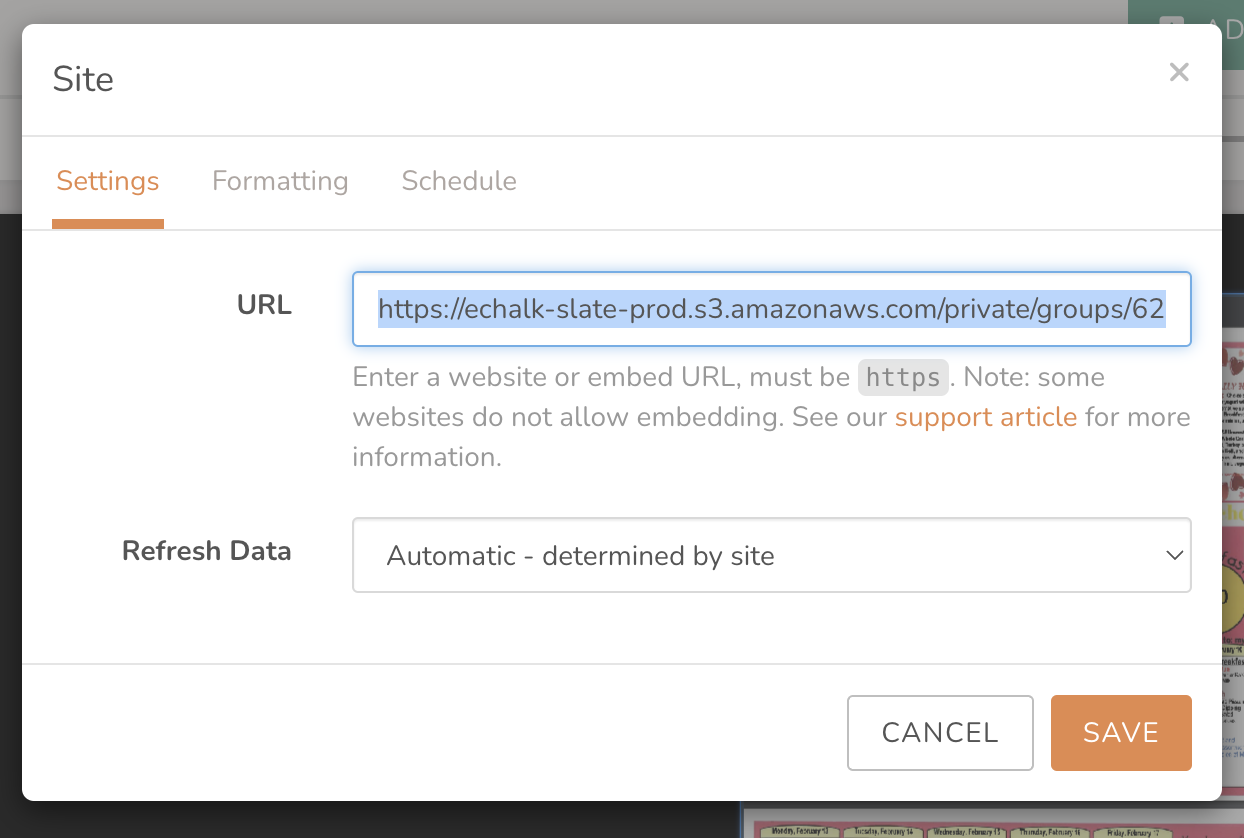Click the highlighted amazonaws URL text
This screenshot has height=838, width=1244.
[770, 309]
